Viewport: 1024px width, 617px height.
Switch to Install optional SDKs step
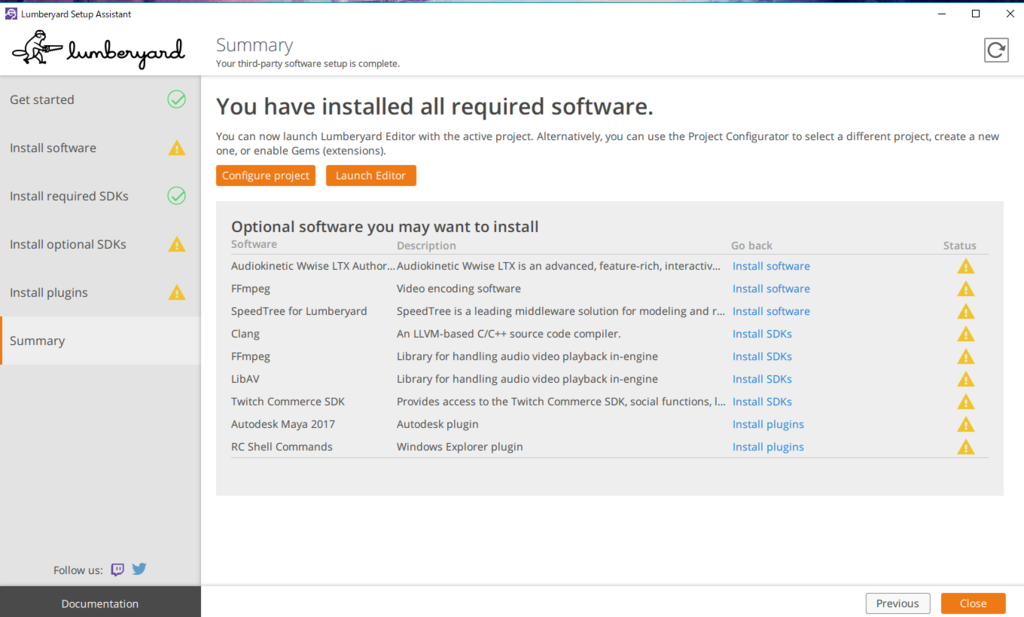[x=100, y=244]
